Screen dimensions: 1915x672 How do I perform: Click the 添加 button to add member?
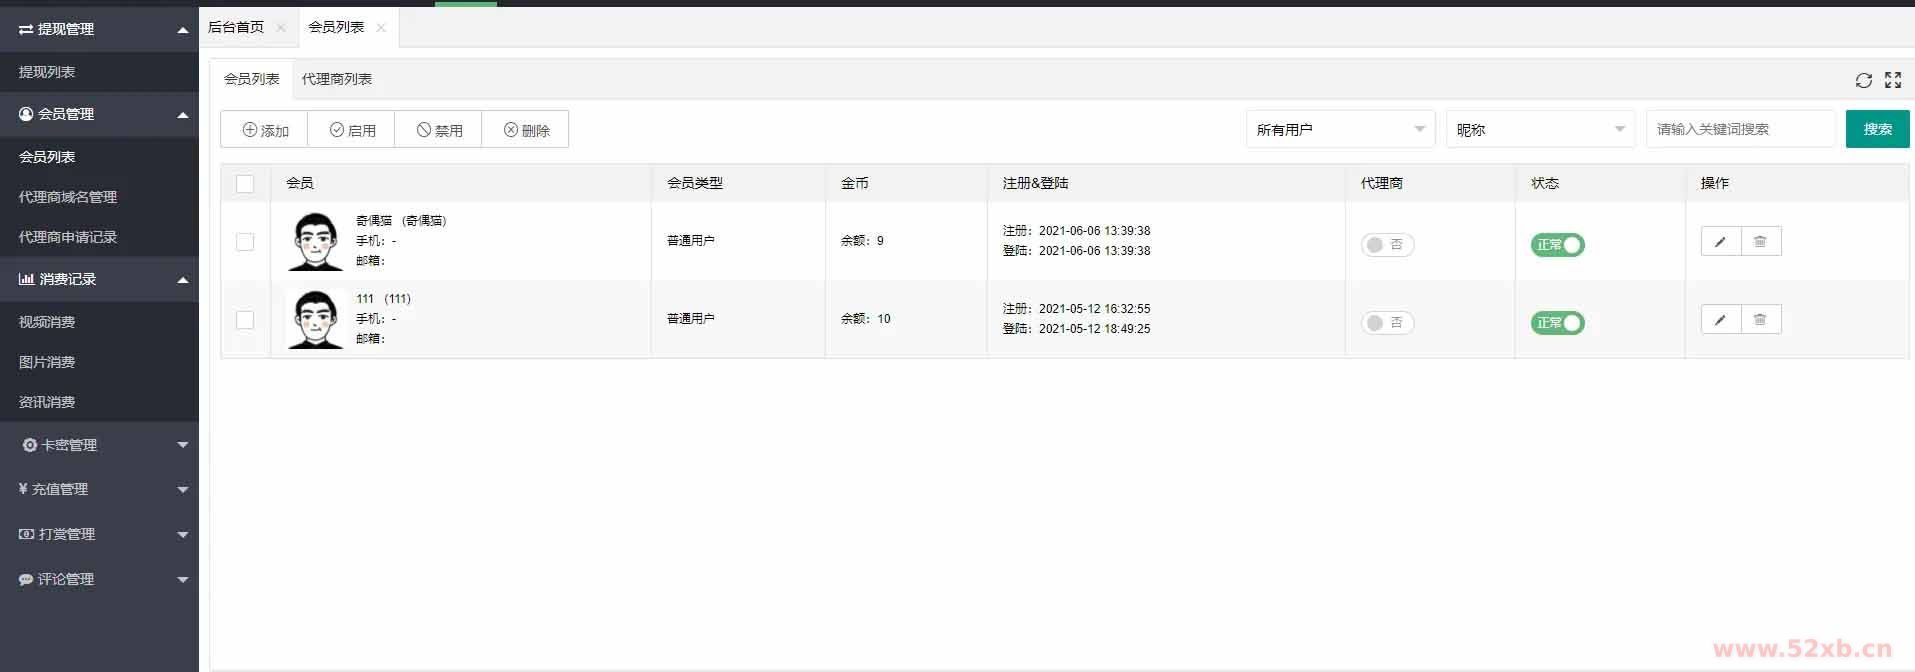[x=265, y=130]
